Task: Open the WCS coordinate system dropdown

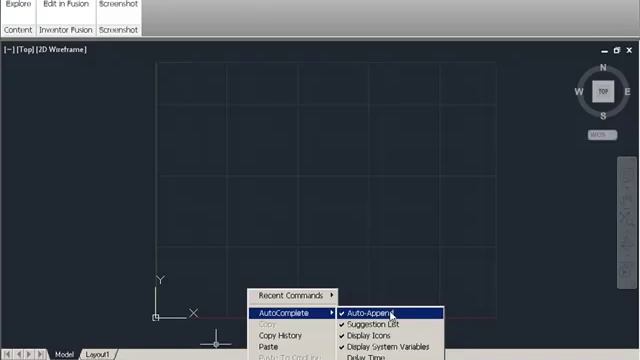Action: tap(602, 135)
